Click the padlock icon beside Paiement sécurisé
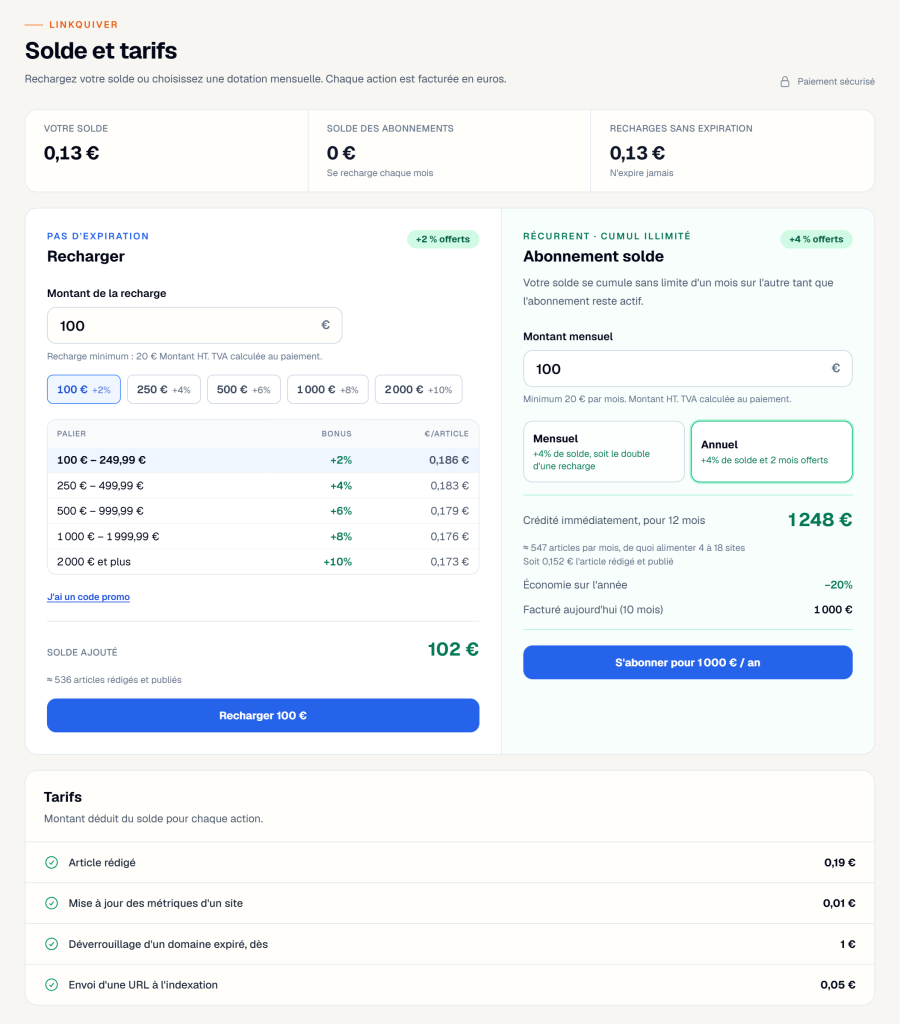Image resolution: width=900 pixels, height=1024 pixels. (x=784, y=82)
